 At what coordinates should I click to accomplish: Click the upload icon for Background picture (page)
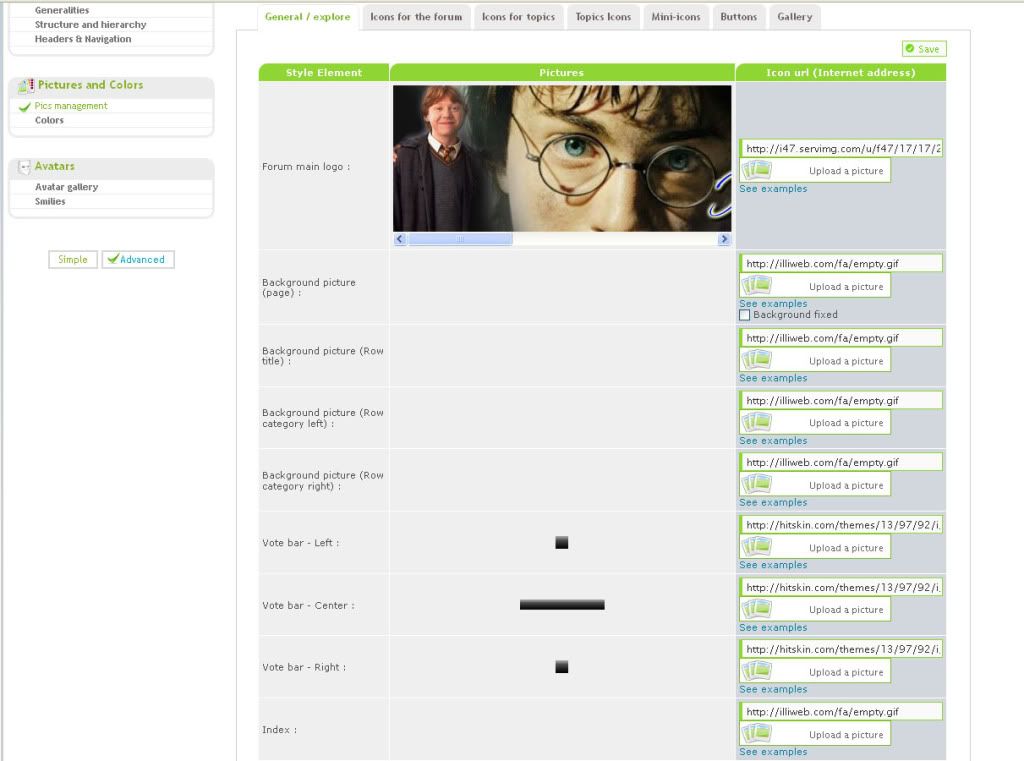pyautogui.click(x=757, y=286)
